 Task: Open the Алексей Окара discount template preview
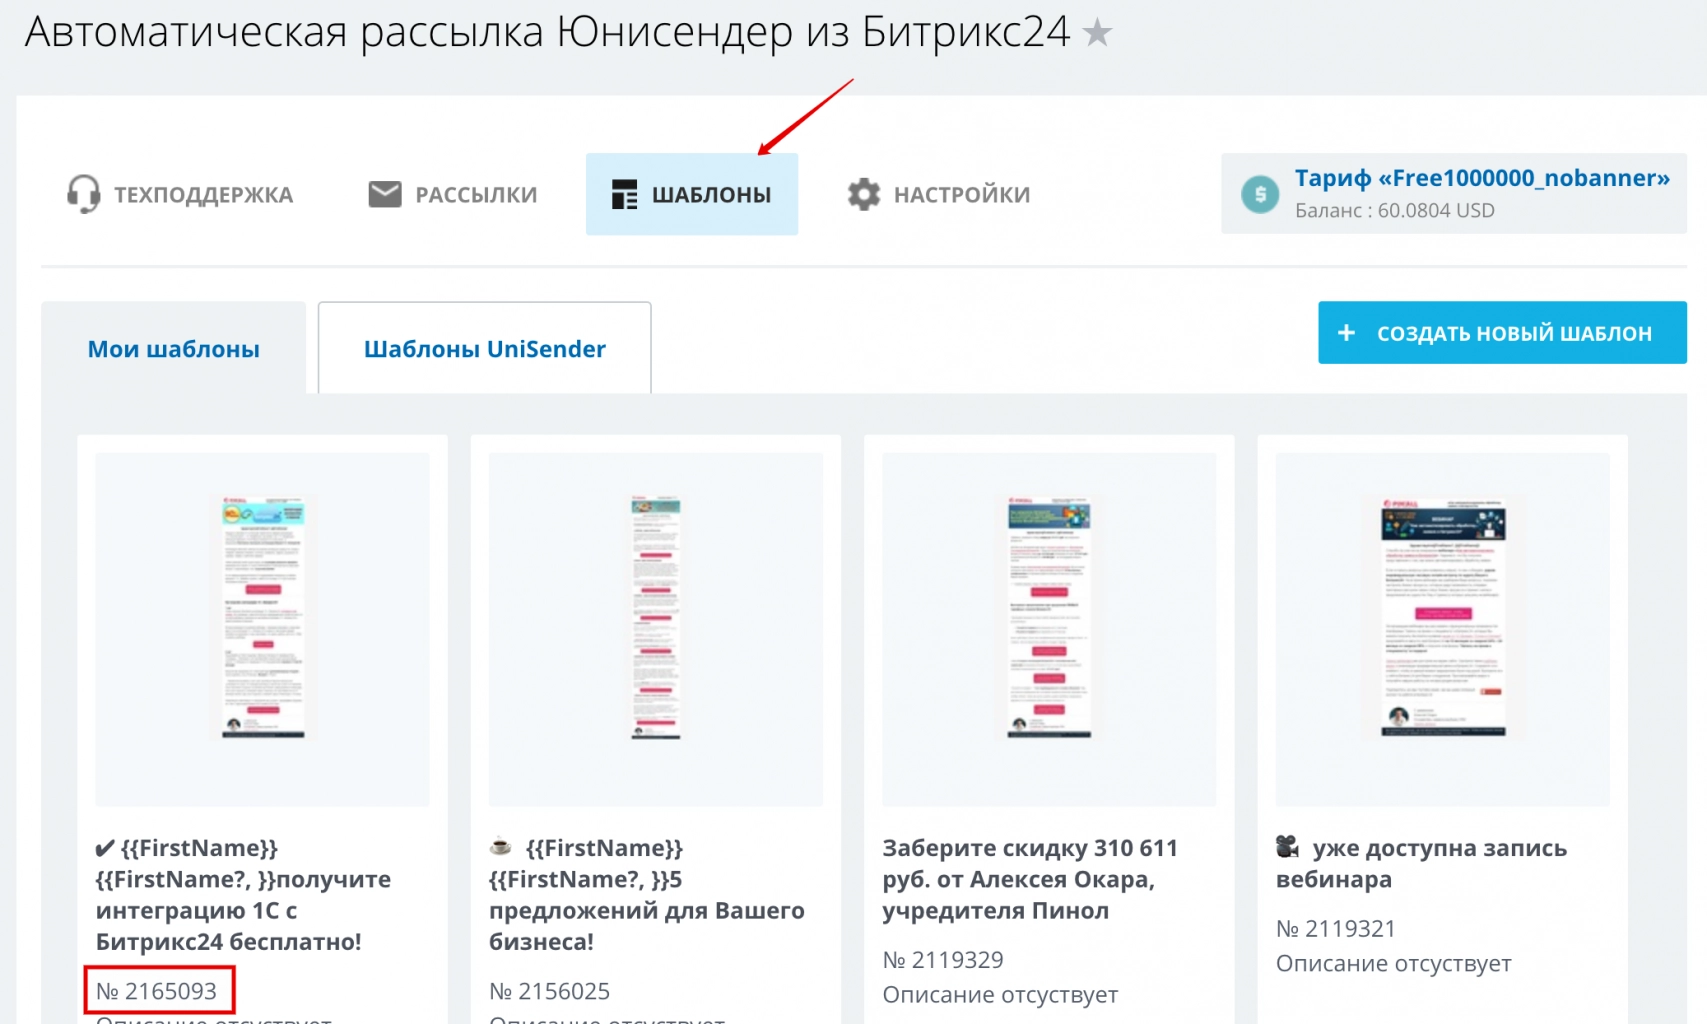point(1047,620)
